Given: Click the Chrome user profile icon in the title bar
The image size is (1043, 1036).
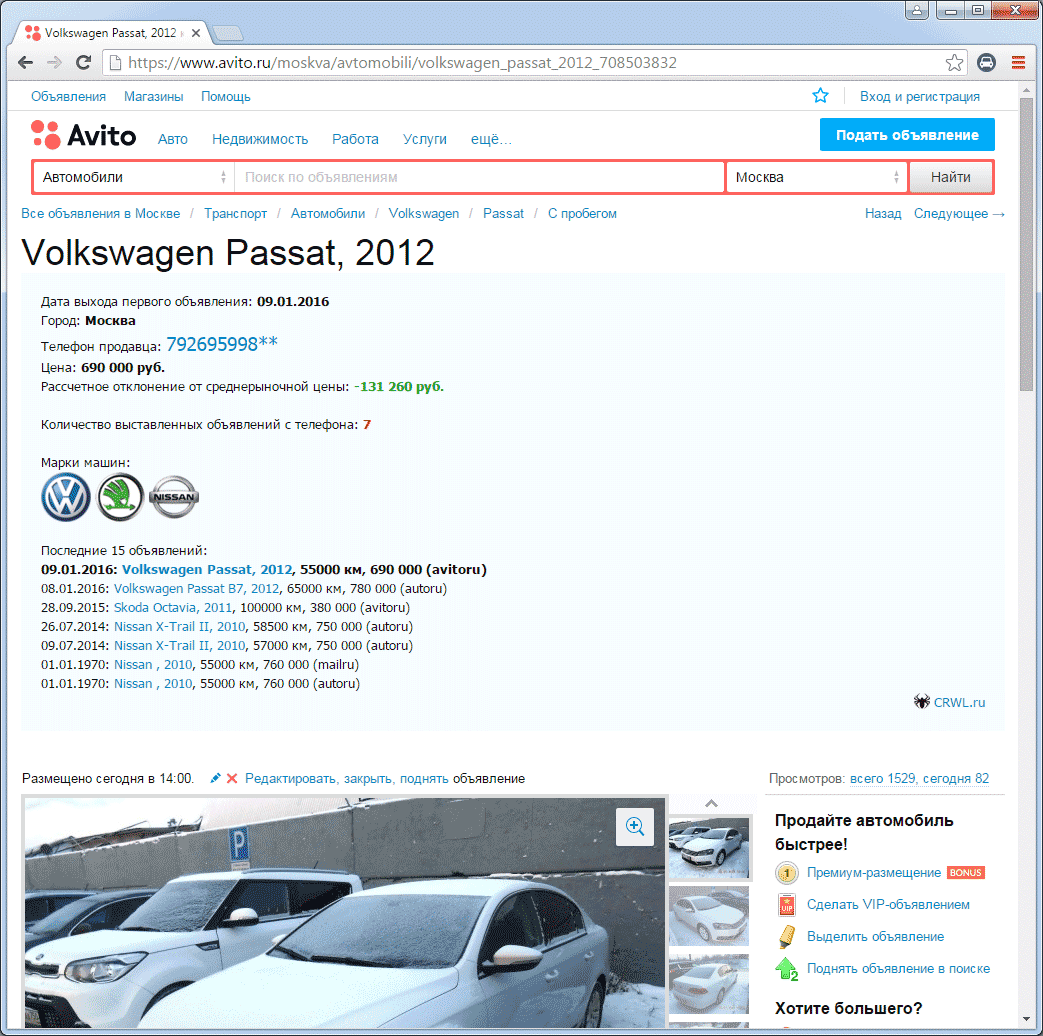Looking at the screenshot, I should tap(917, 10).
